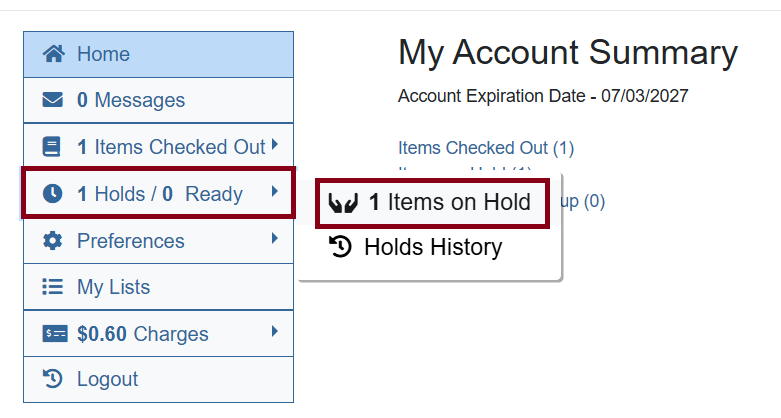The image size is (781, 418).
Task: Click the Messages envelope icon
Action: click(x=53, y=100)
